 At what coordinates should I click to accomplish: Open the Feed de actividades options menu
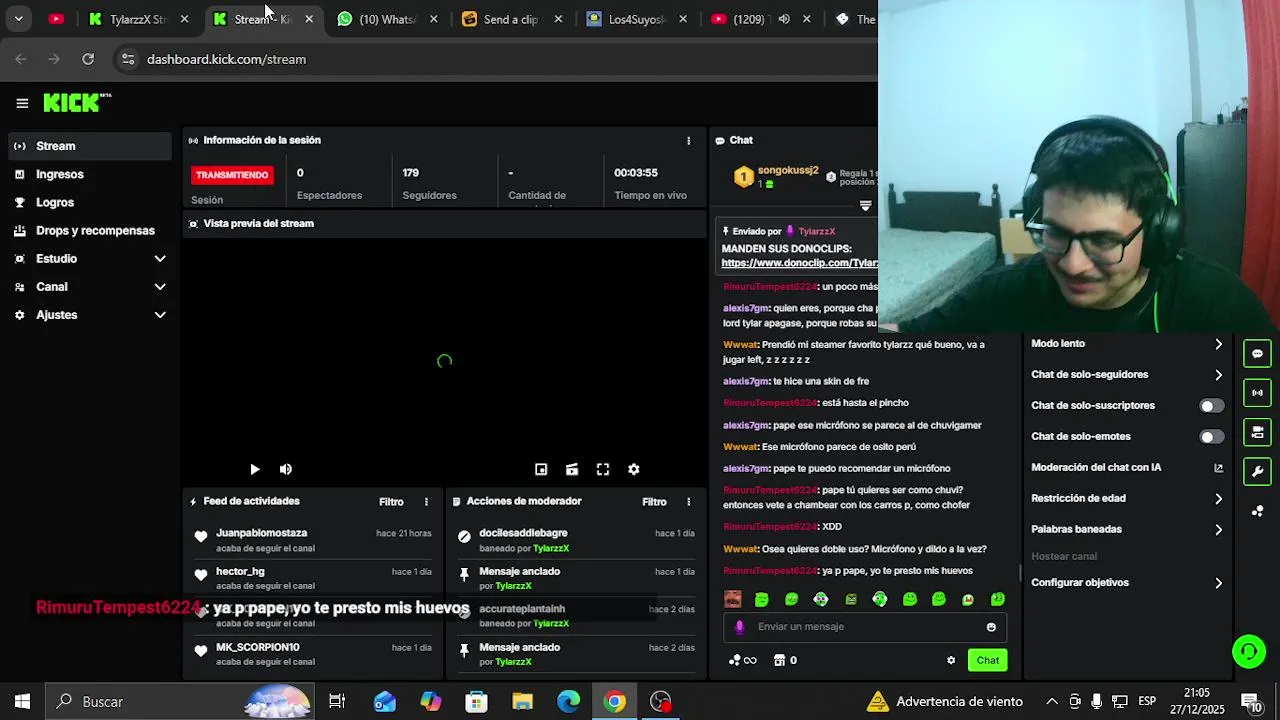426,502
